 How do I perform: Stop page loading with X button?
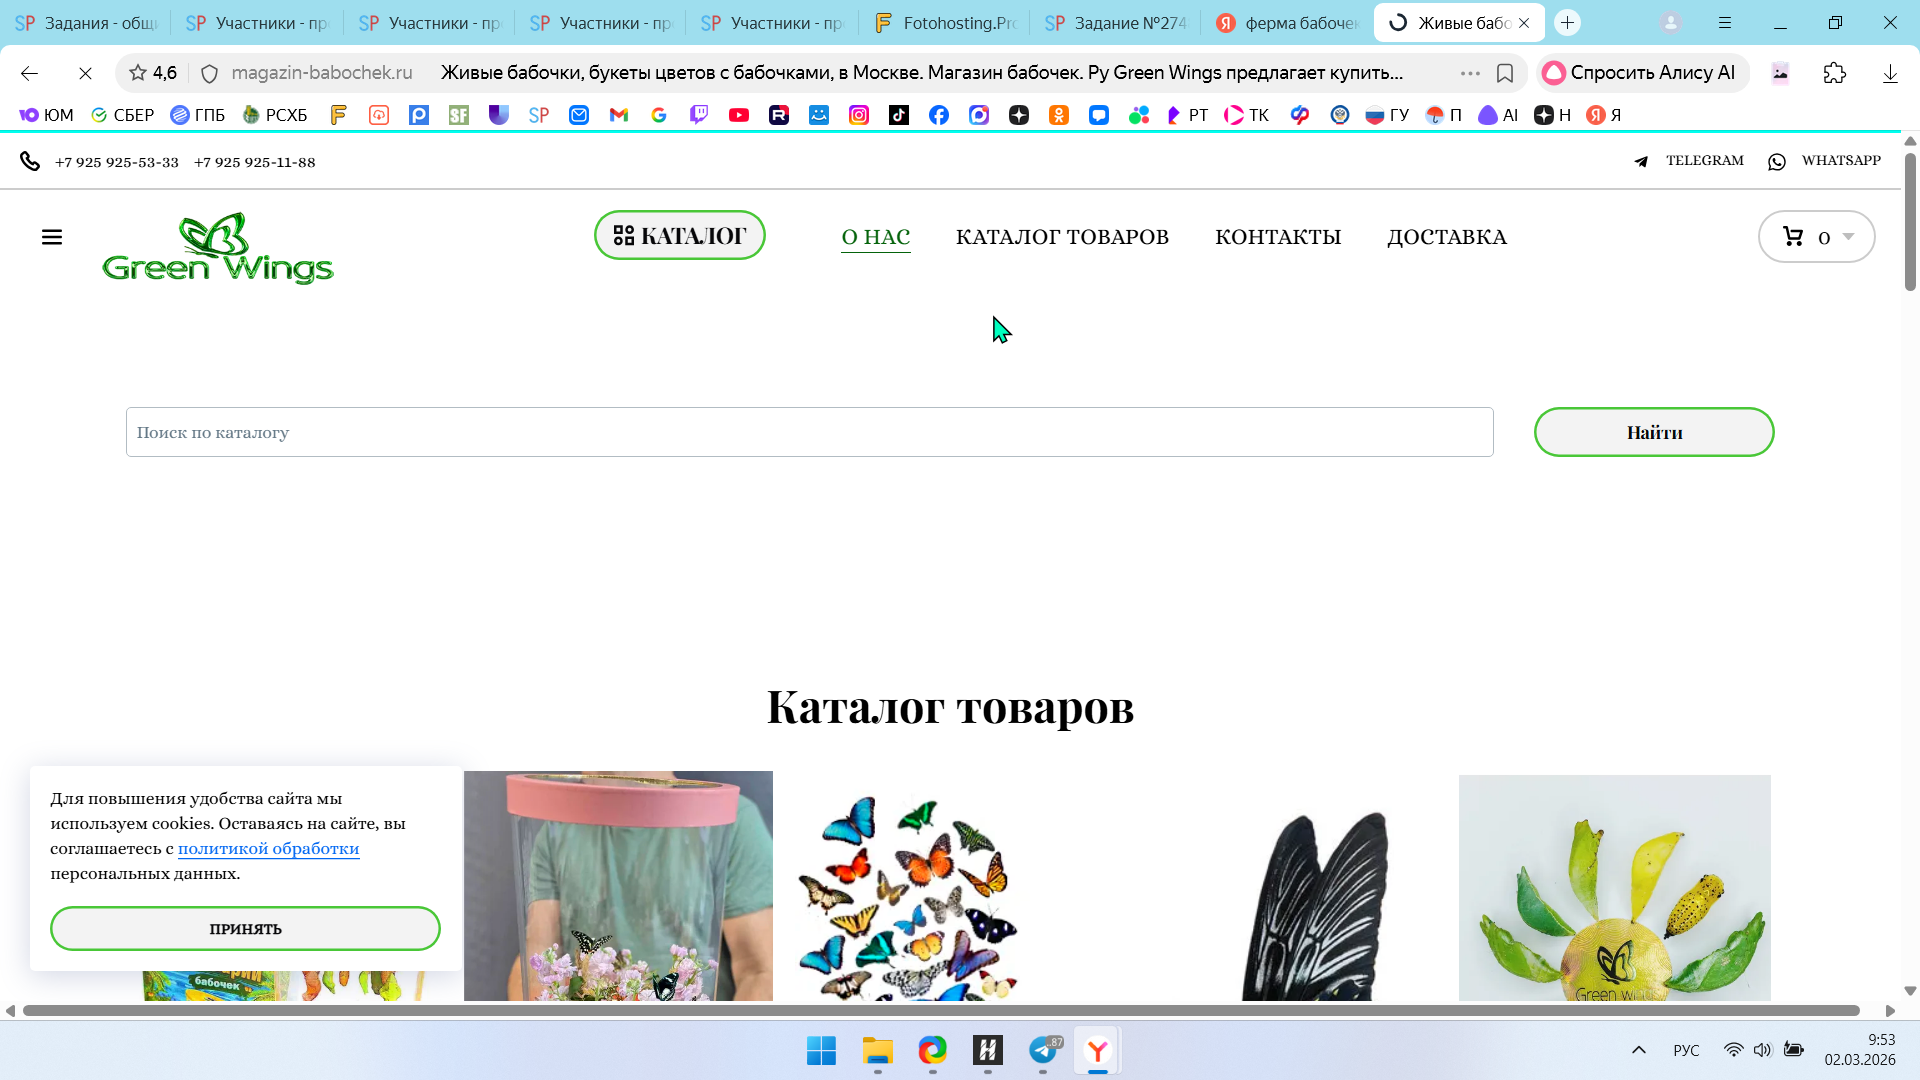[85, 73]
